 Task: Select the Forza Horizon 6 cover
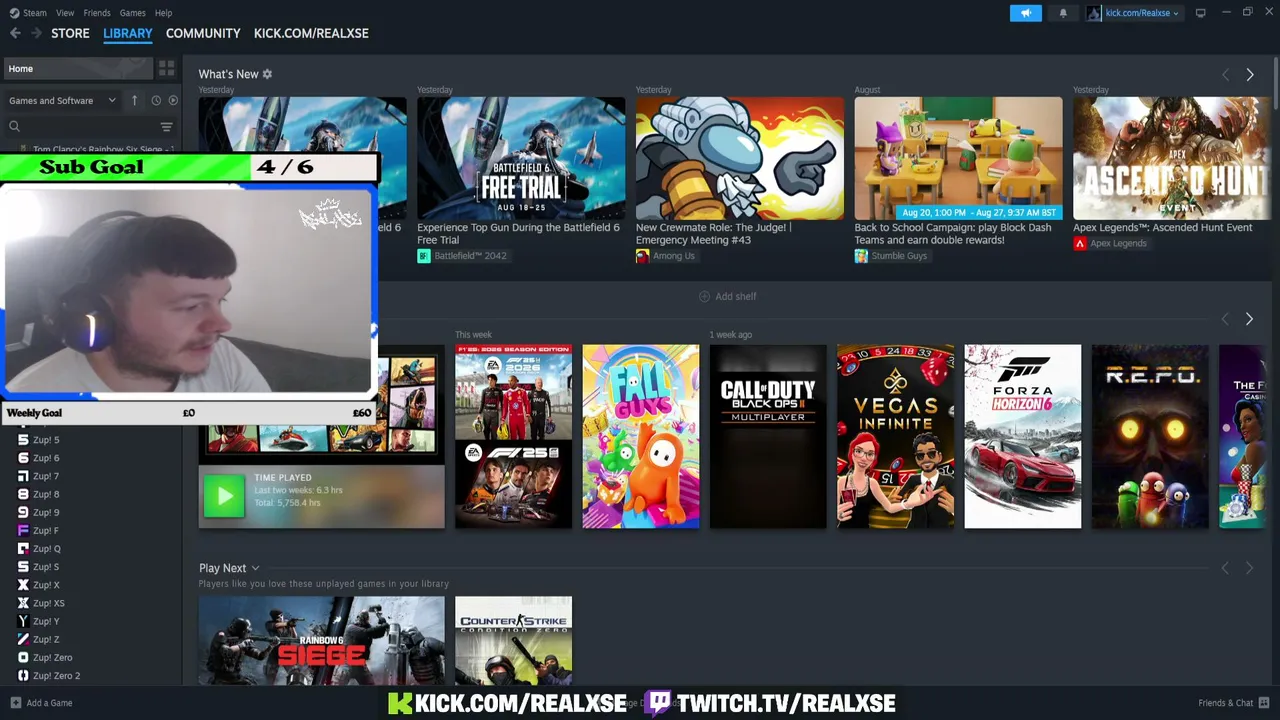(x=1022, y=436)
